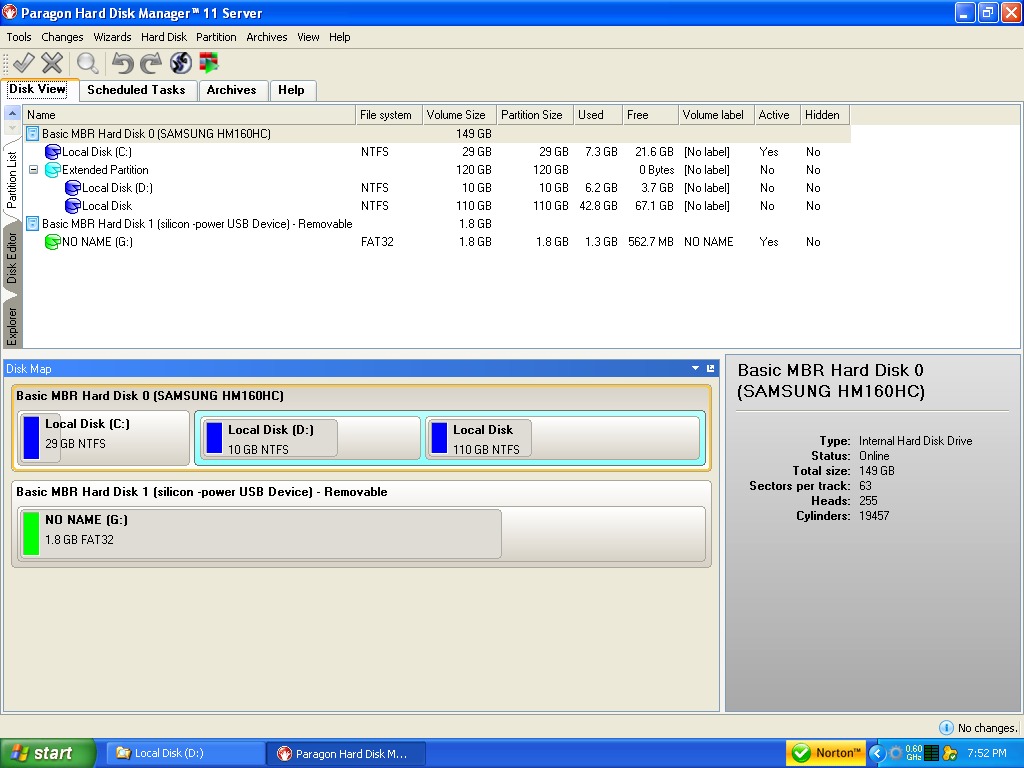Image resolution: width=1024 pixels, height=768 pixels.
Task: Click the Disk Map panel detach button
Action: click(711, 368)
